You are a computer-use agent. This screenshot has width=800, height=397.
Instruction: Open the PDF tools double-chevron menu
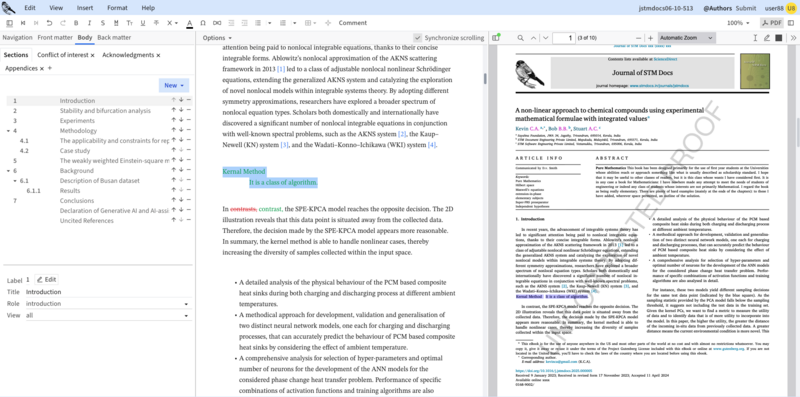[x=793, y=38]
